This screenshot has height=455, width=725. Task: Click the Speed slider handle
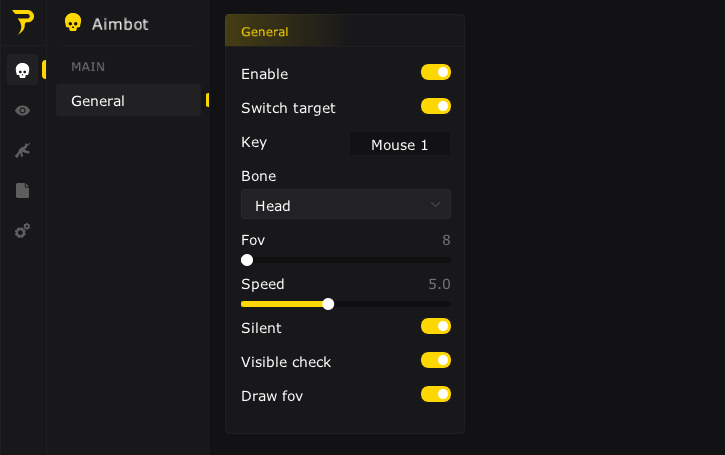tap(328, 304)
